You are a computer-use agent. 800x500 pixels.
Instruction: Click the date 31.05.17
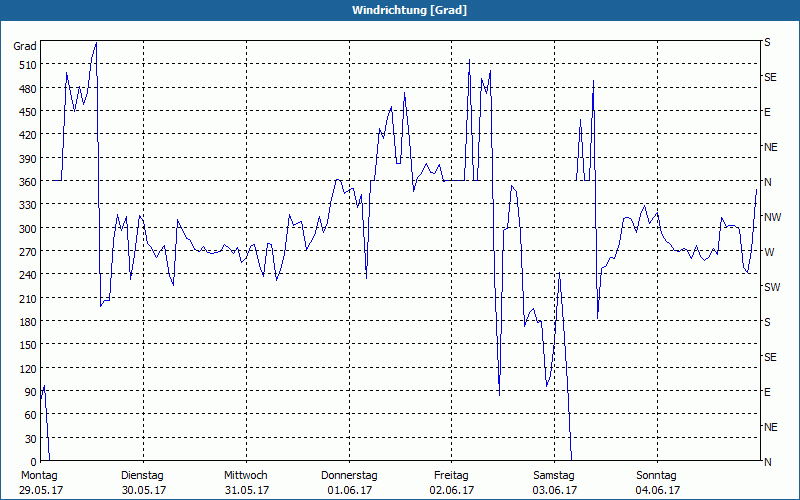coord(247,490)
